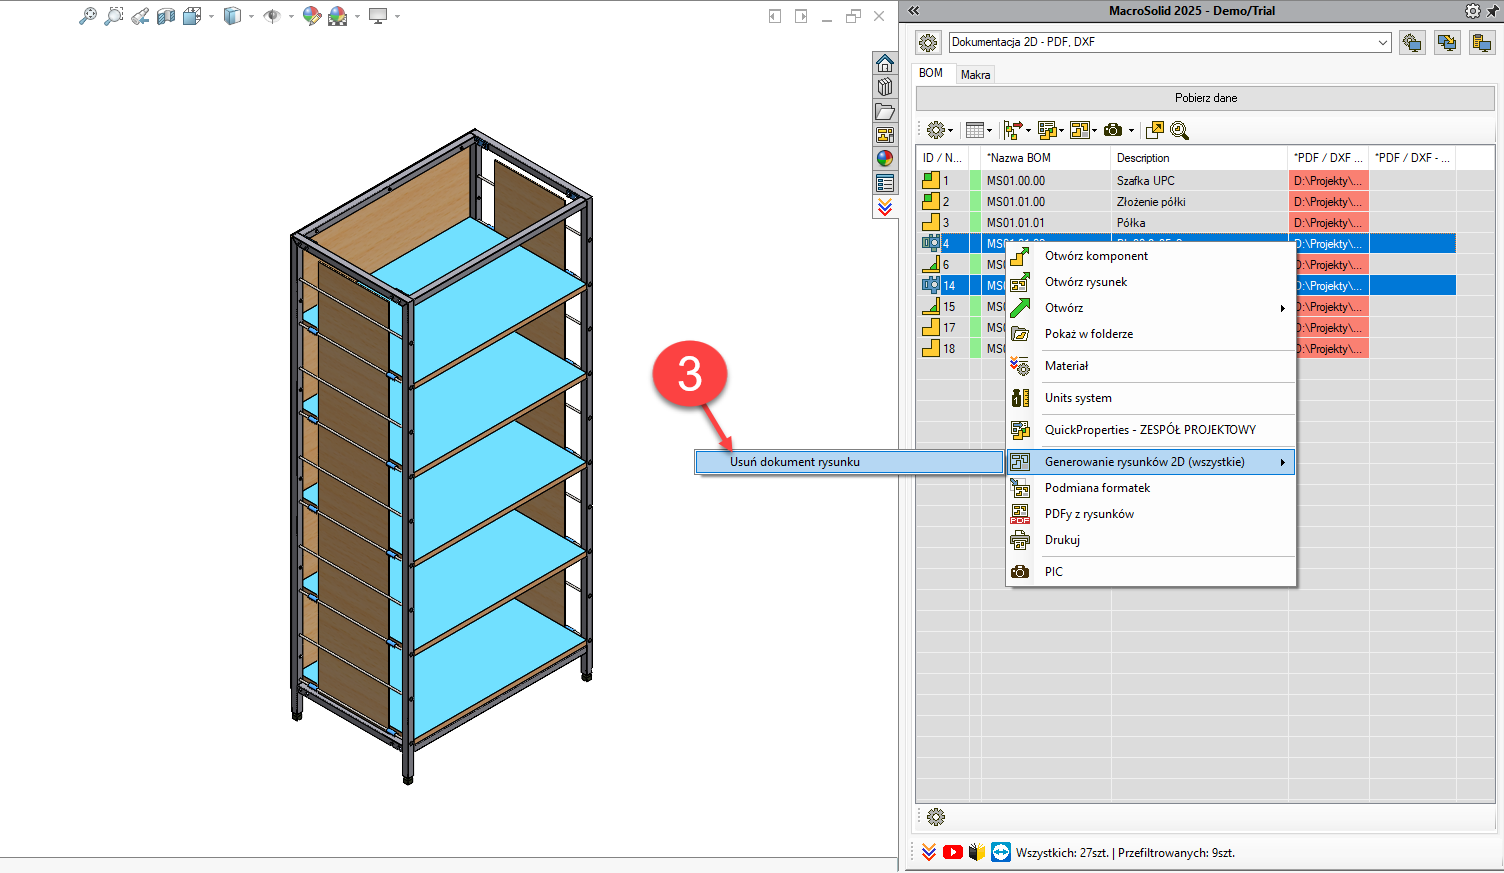Select 'Podmiana formatek' menu item
This screenshot has width=1504, height=873.
pyautogui.click(x=1151, y=488)
